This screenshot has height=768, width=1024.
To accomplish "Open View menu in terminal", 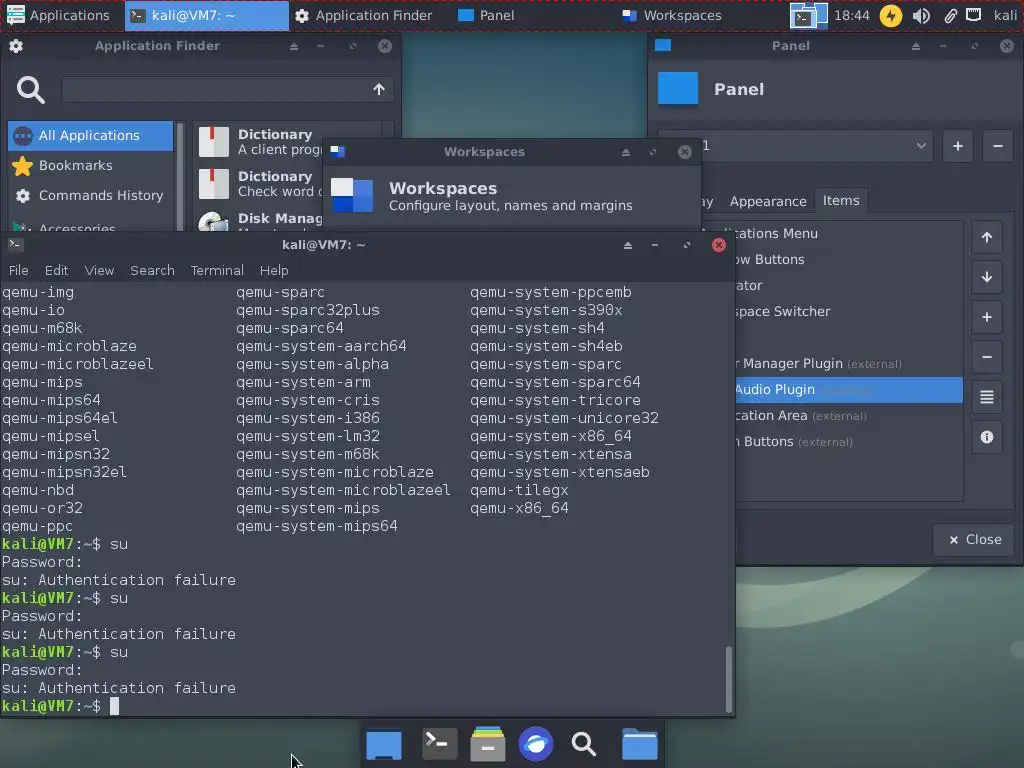I will 99,270.
